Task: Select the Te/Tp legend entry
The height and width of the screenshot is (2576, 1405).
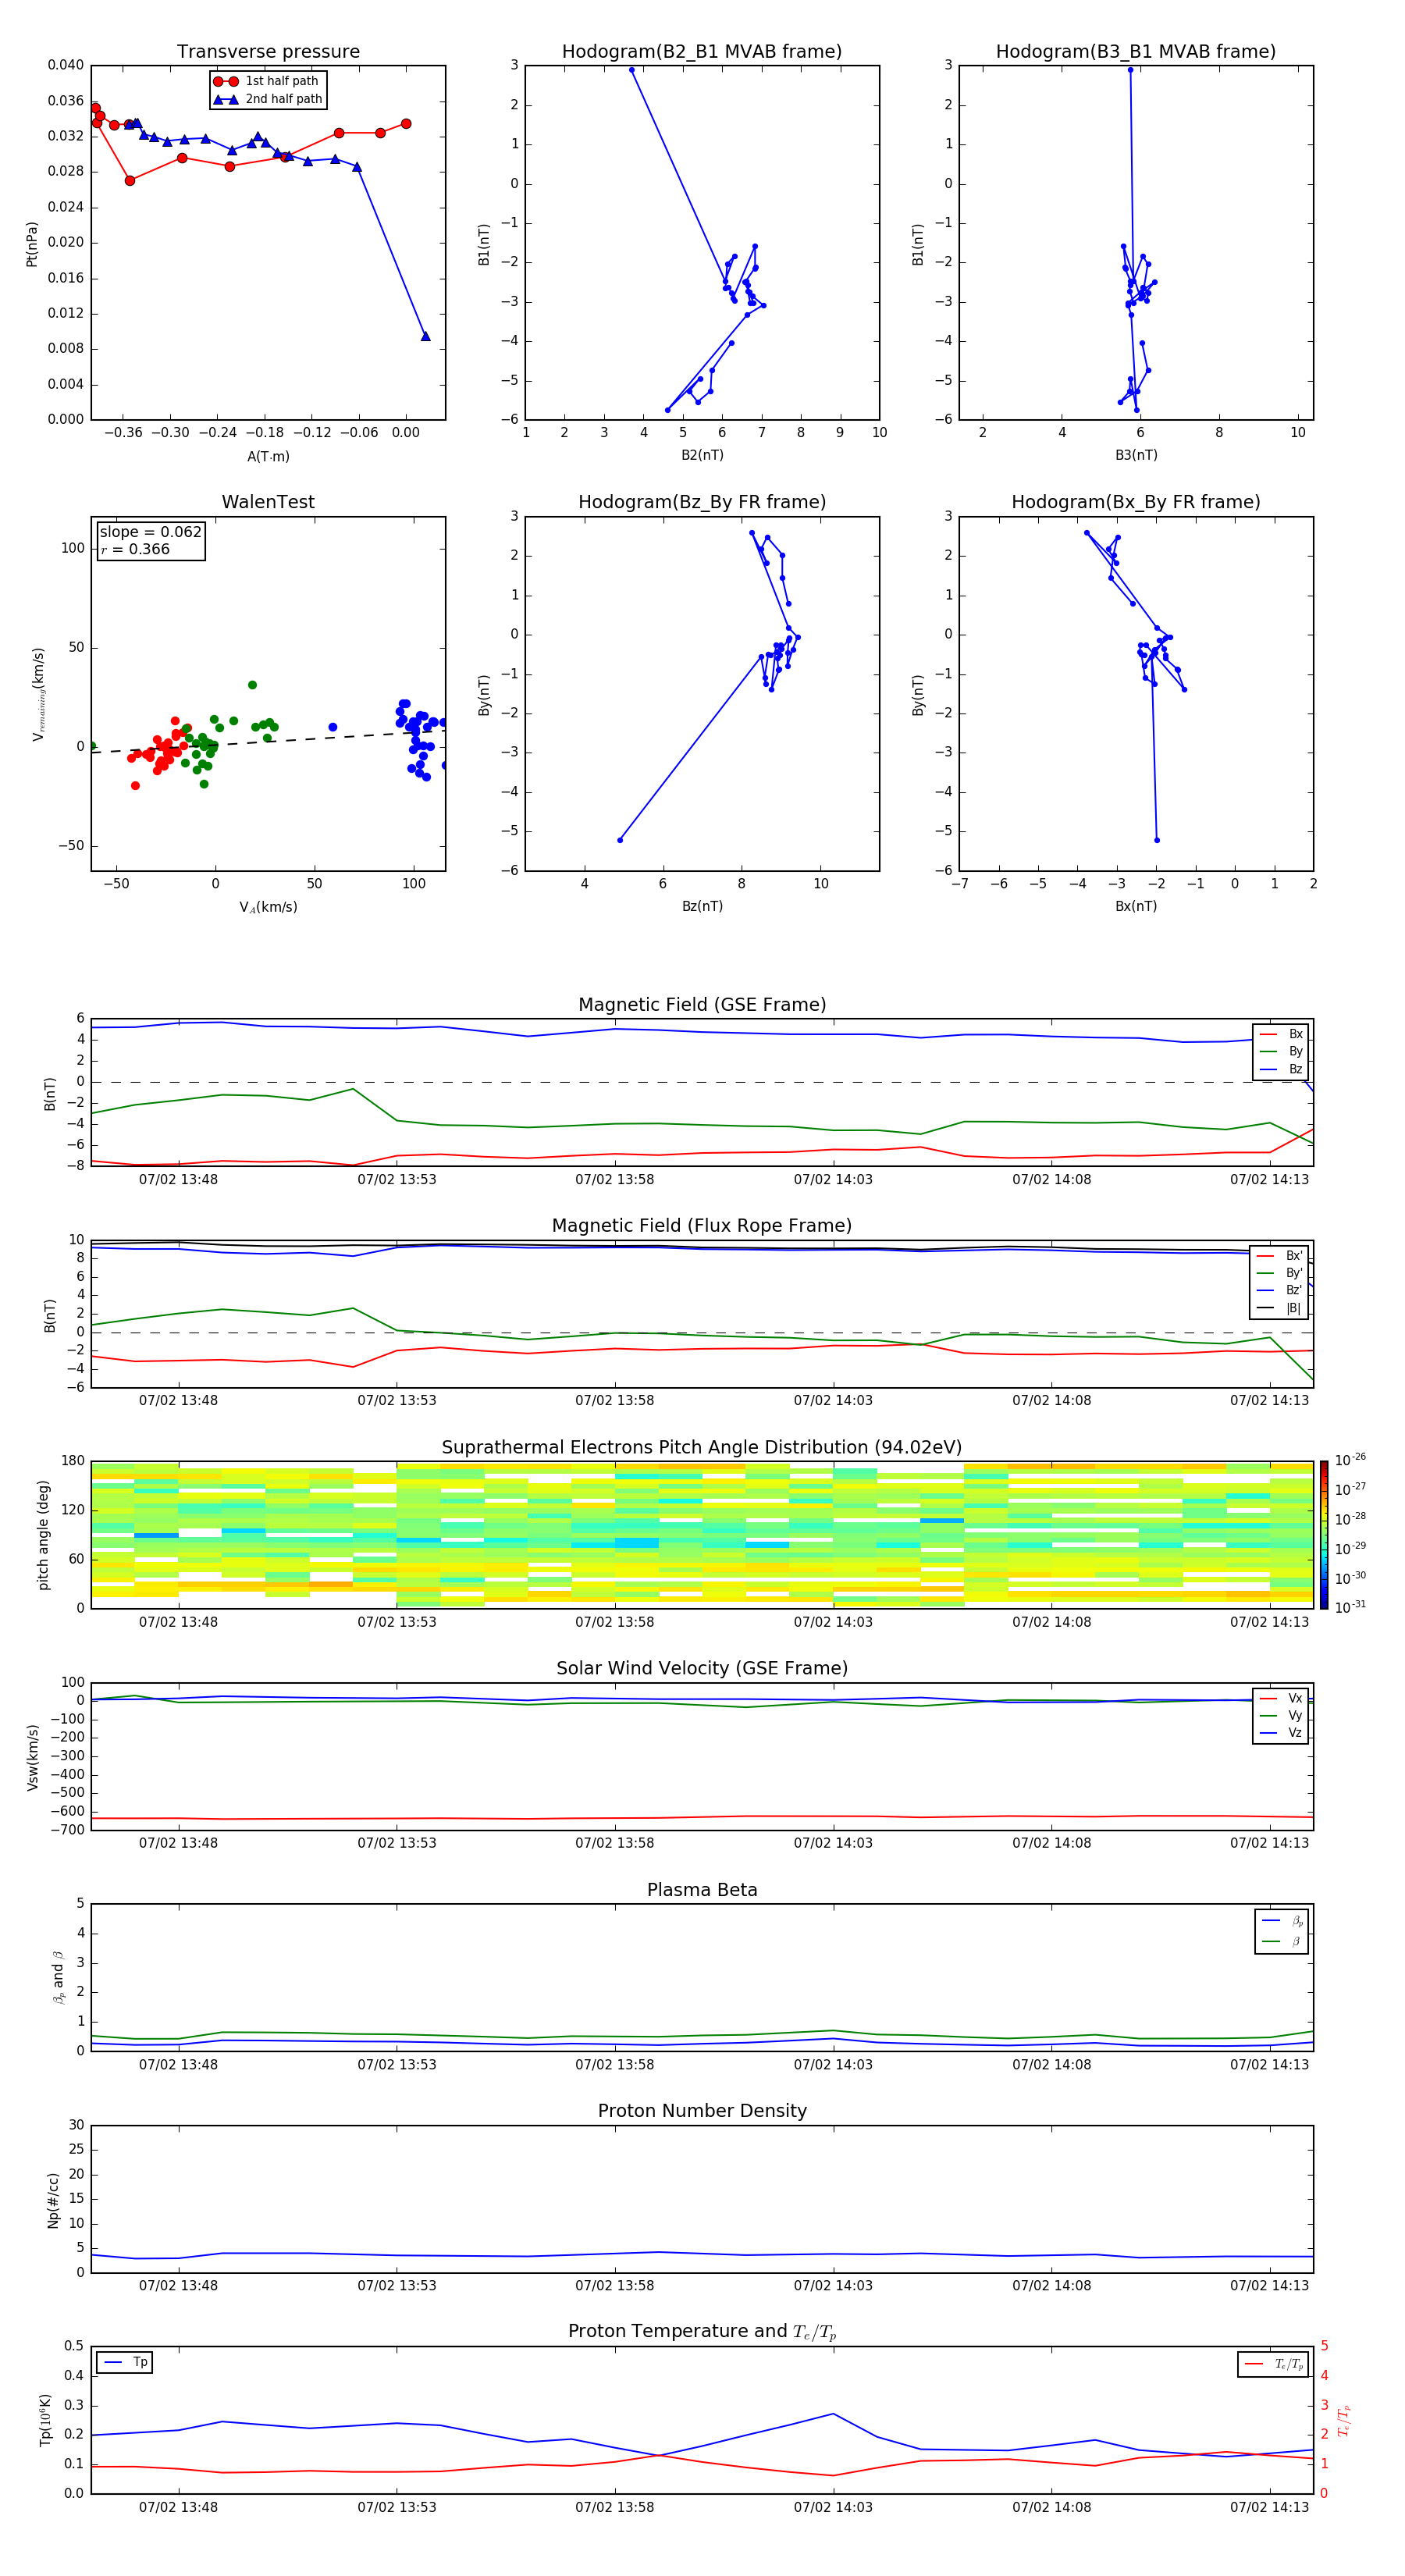Action: 1273,2364
